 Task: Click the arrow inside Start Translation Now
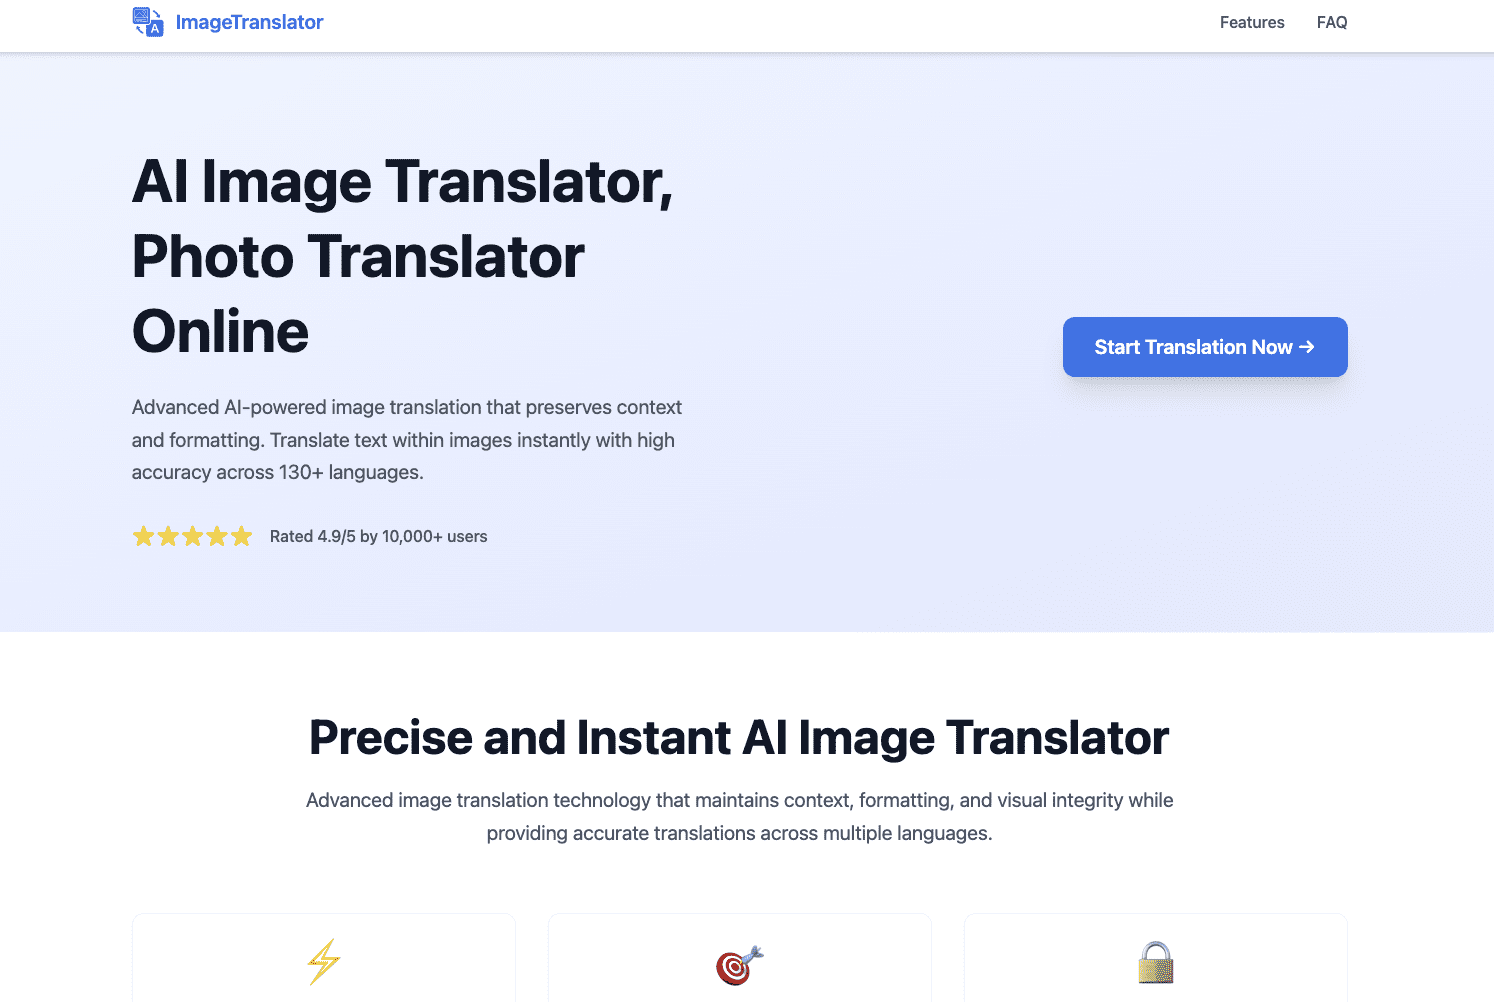coord(1308,347)
